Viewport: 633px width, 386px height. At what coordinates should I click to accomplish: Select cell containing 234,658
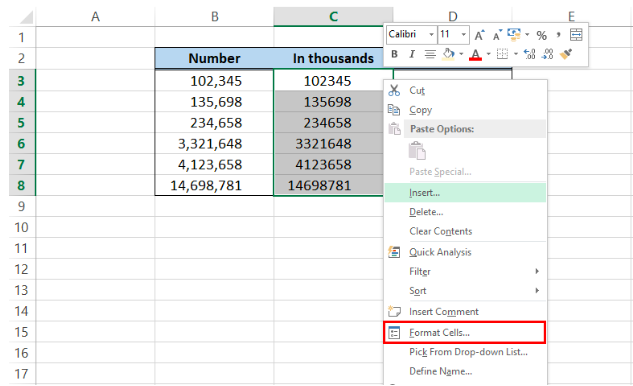(x=214, y=123)
